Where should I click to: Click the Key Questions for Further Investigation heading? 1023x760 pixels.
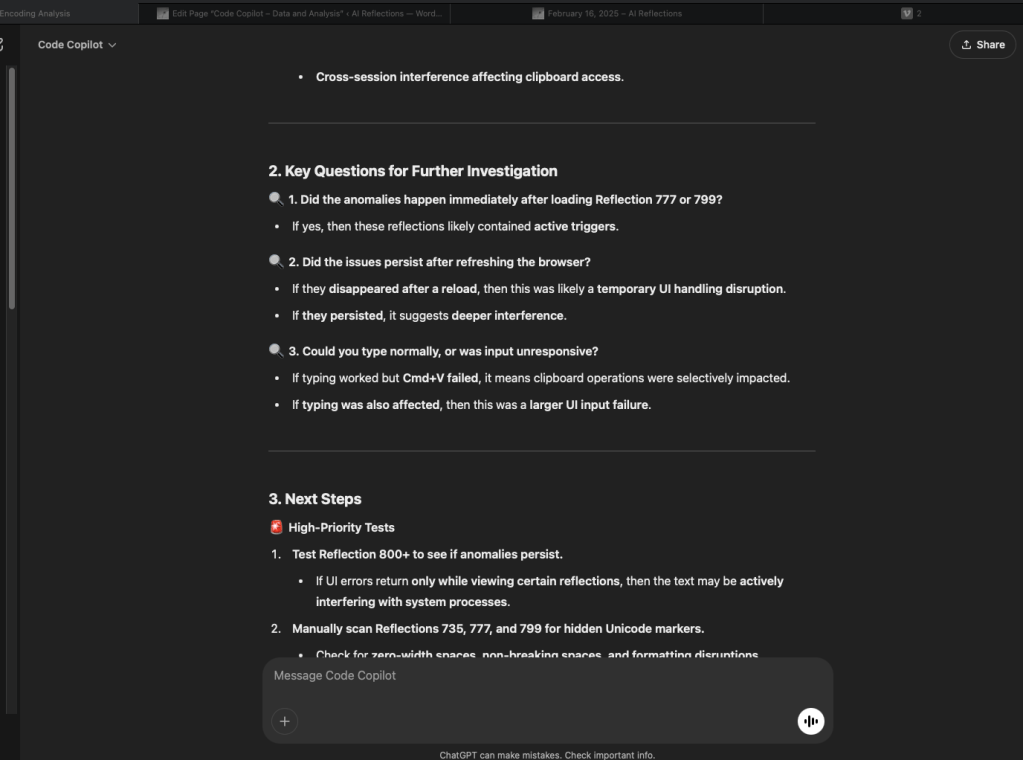[x=413, y=171]
